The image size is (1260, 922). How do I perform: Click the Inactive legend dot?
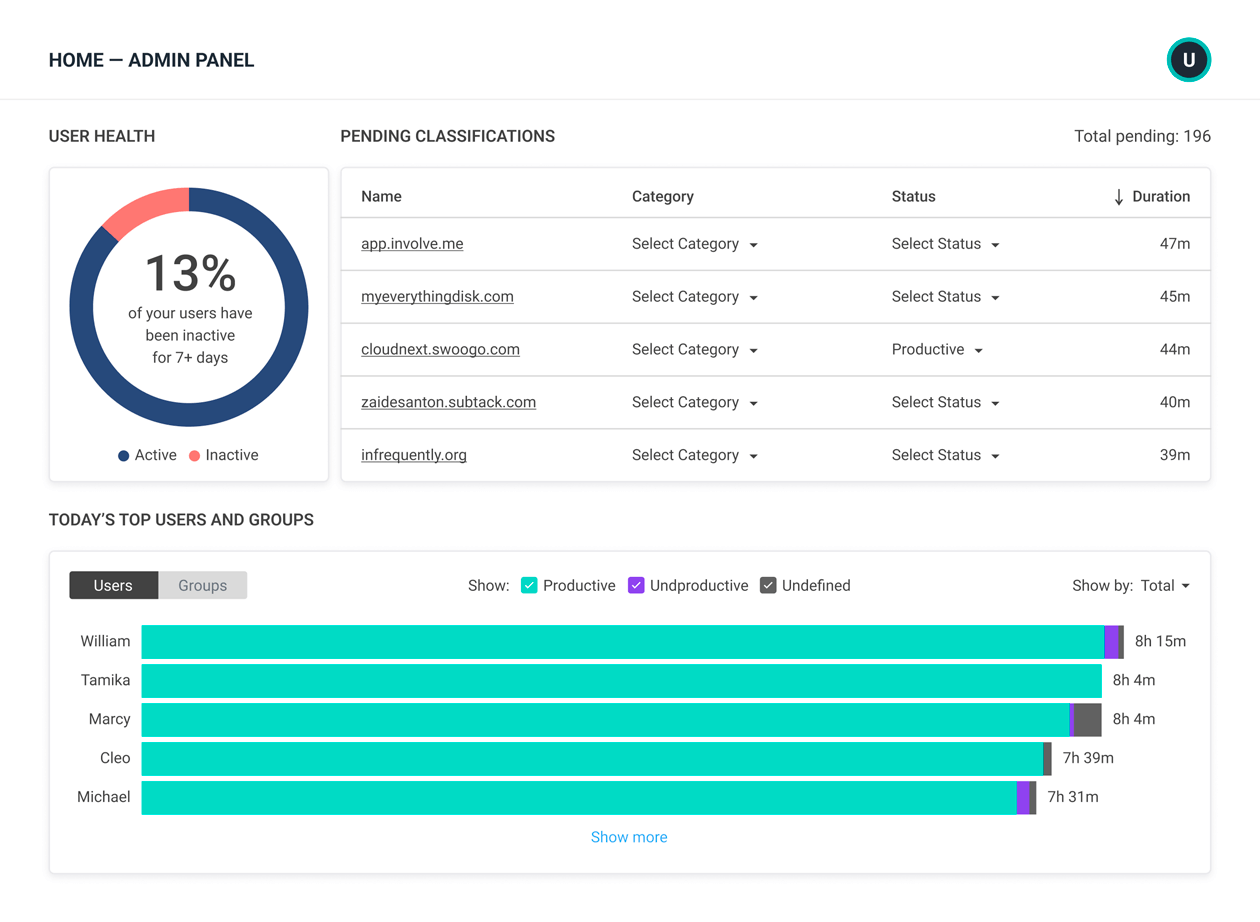pos(195,456)
